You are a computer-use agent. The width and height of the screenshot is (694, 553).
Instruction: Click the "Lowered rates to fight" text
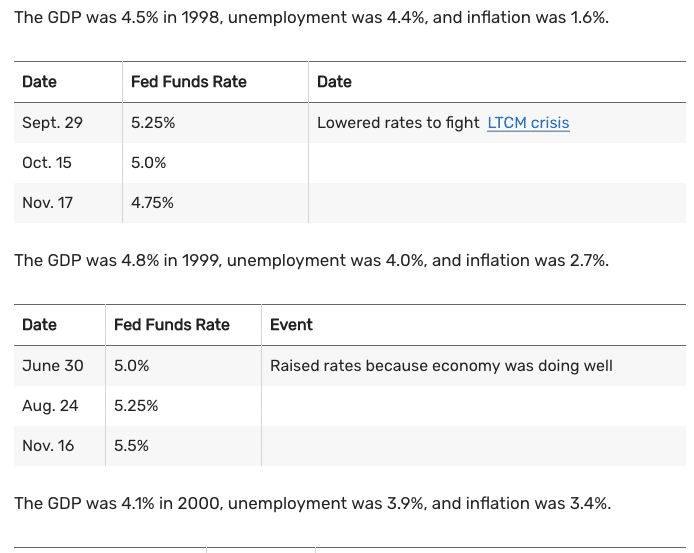[398, 123]
